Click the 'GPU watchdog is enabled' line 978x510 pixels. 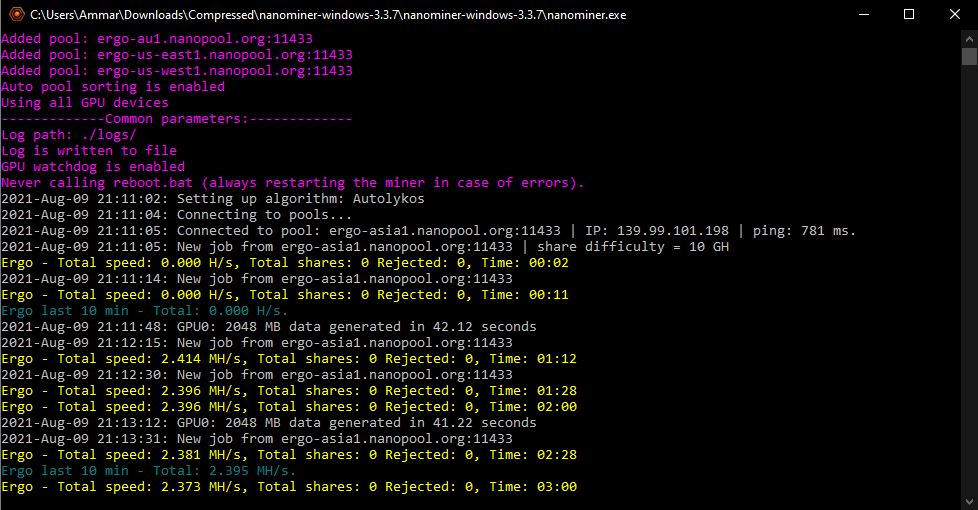[93, 167]
